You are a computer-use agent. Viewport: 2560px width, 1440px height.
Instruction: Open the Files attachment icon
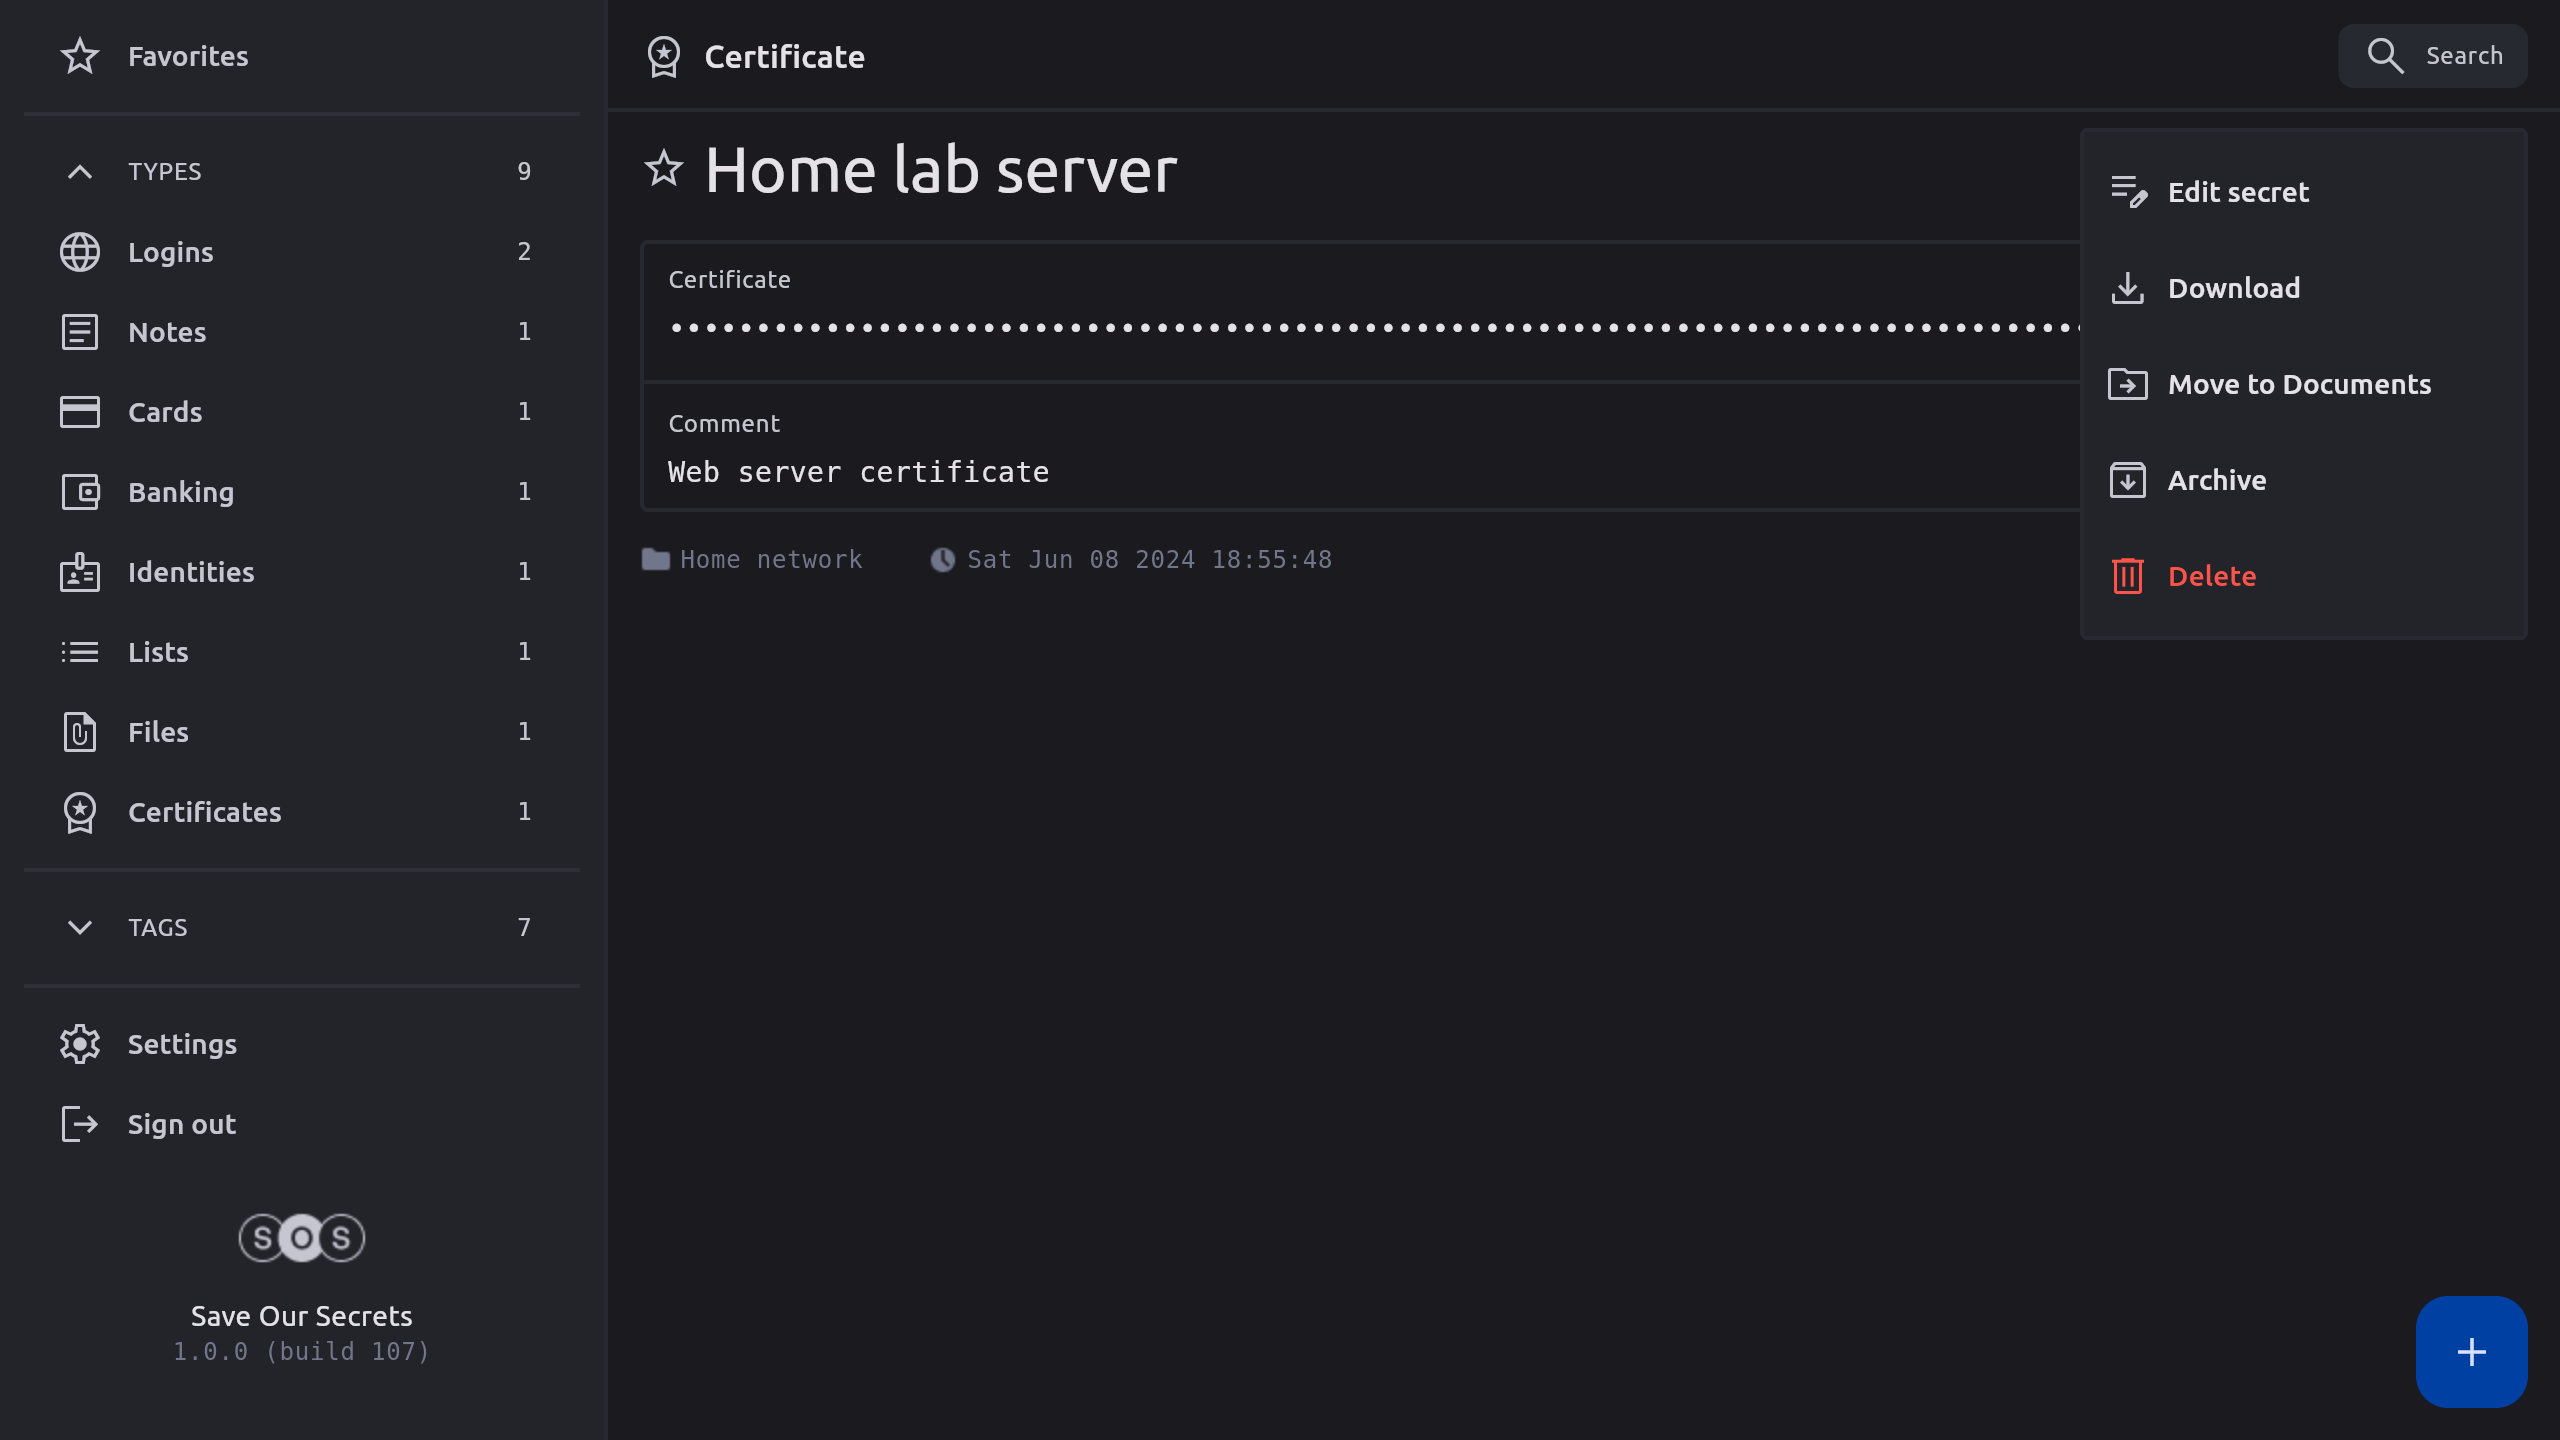[x=80, y=732]
